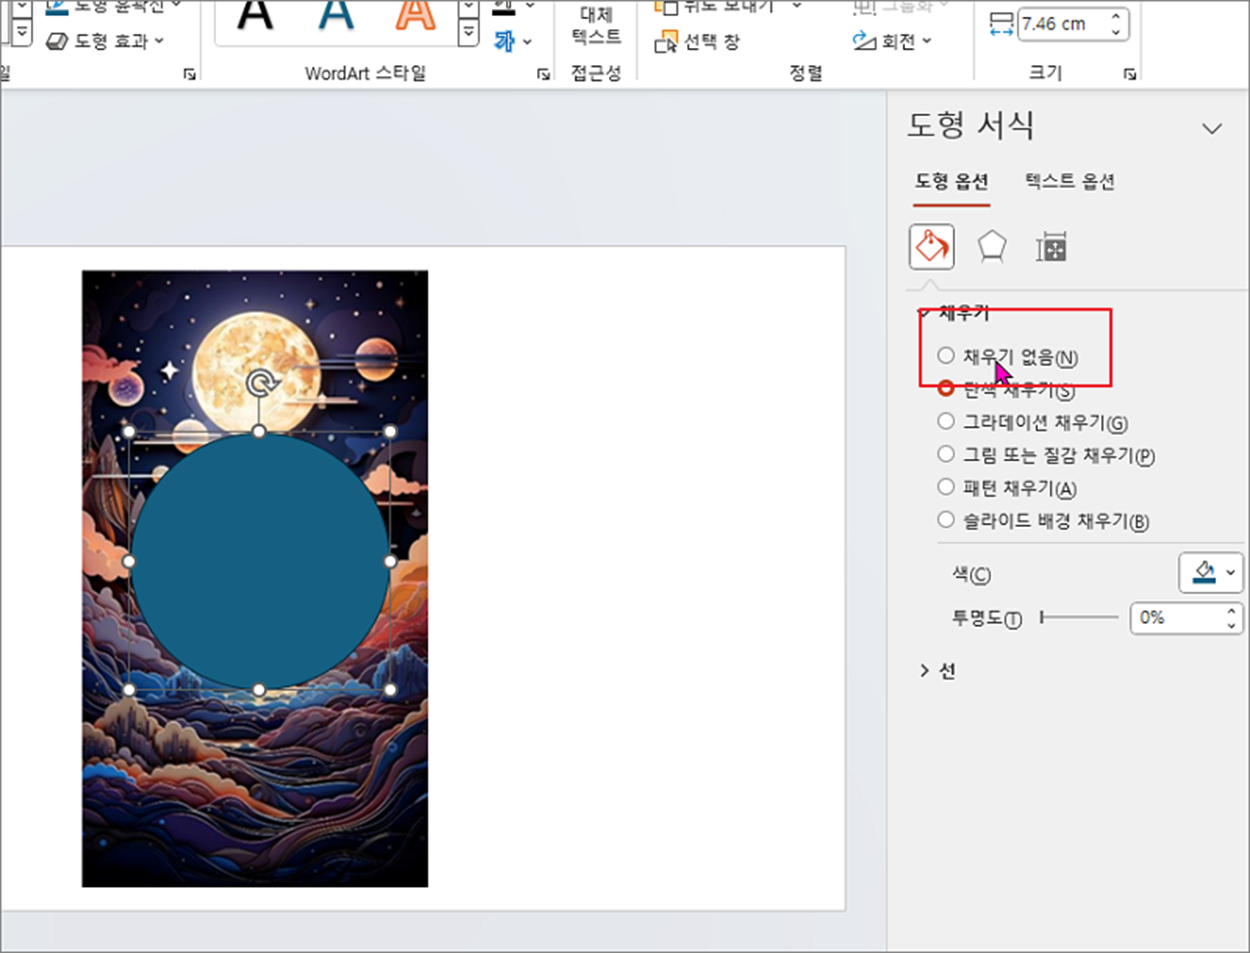Expand the WordArt styles gallery
Viewport: 1250px width, 953px height.
(468, 33)
